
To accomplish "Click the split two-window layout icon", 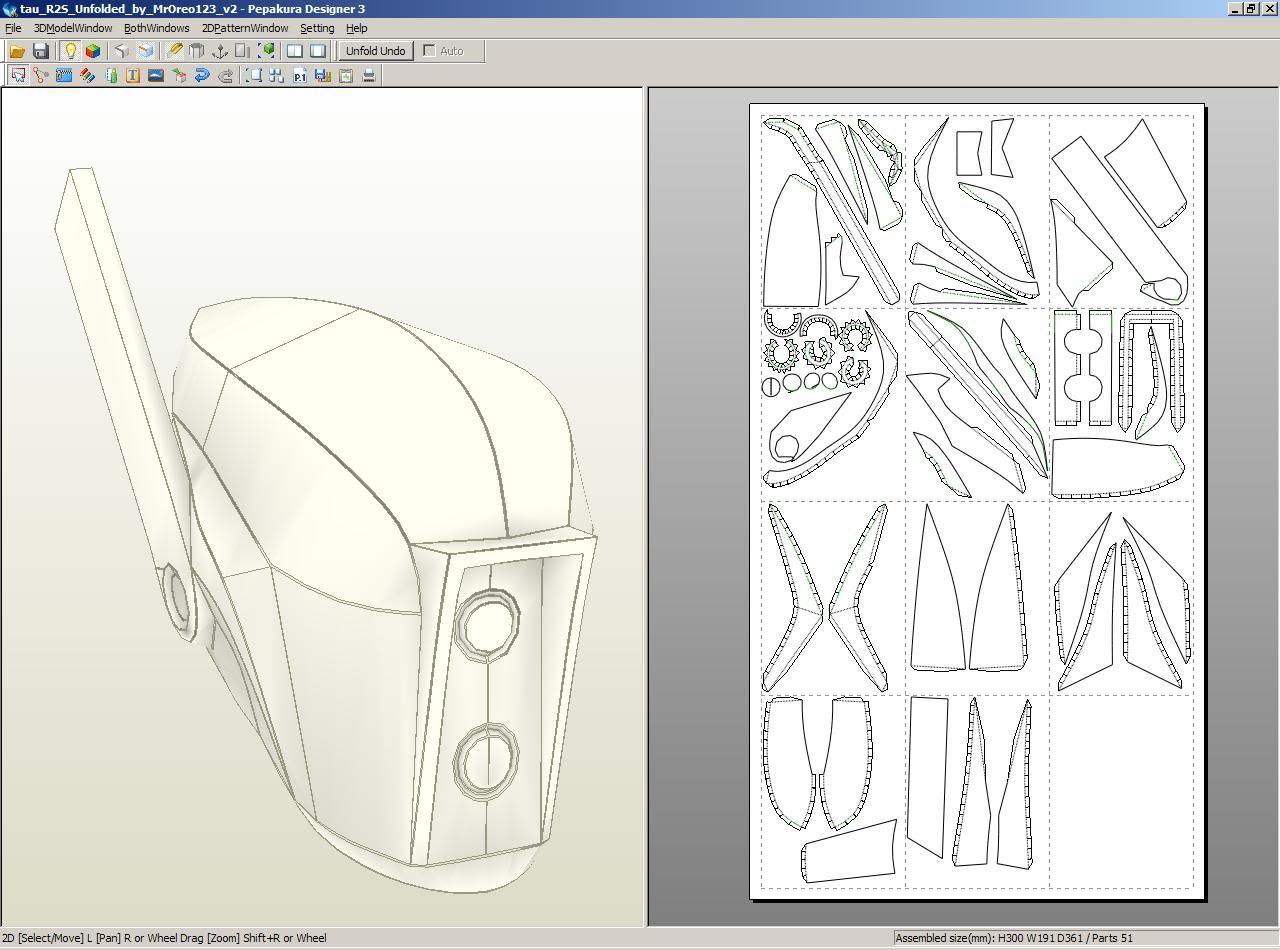I will (295, 51).
